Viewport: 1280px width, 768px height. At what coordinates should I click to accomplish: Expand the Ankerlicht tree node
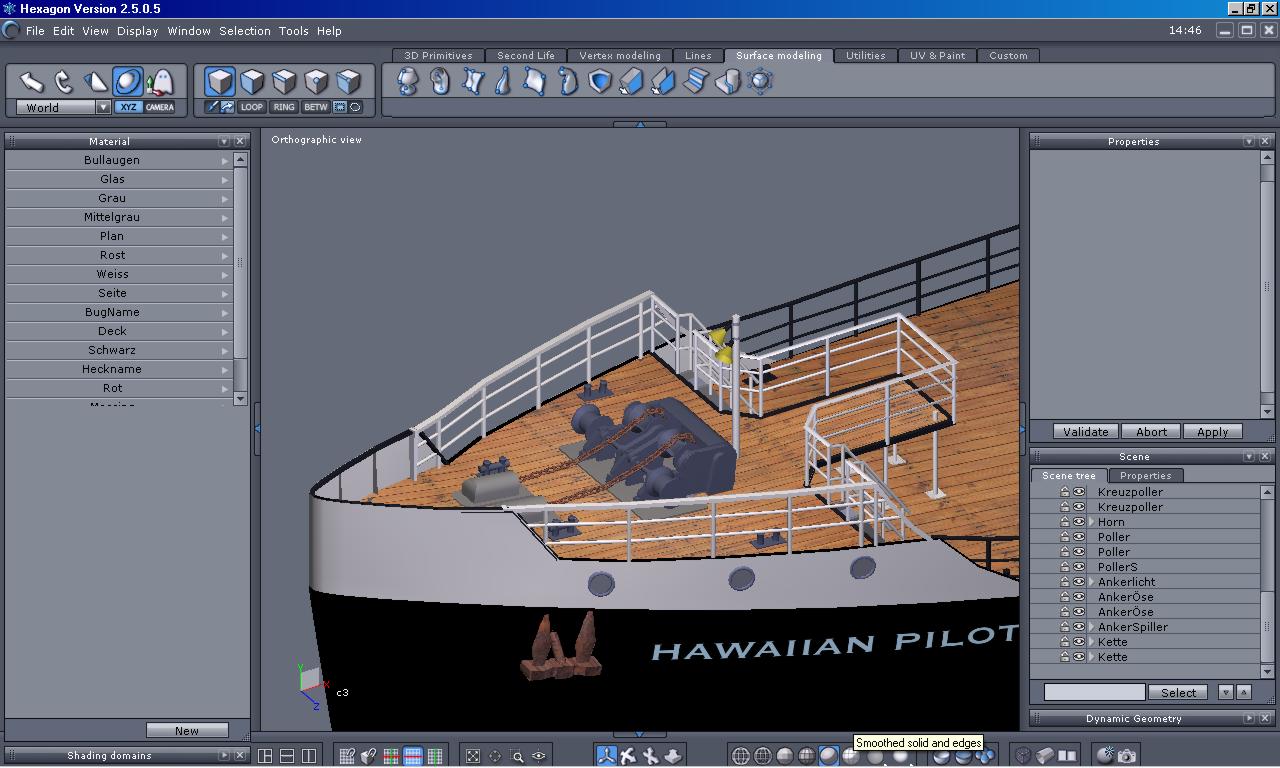click(x=1092, y=582)
